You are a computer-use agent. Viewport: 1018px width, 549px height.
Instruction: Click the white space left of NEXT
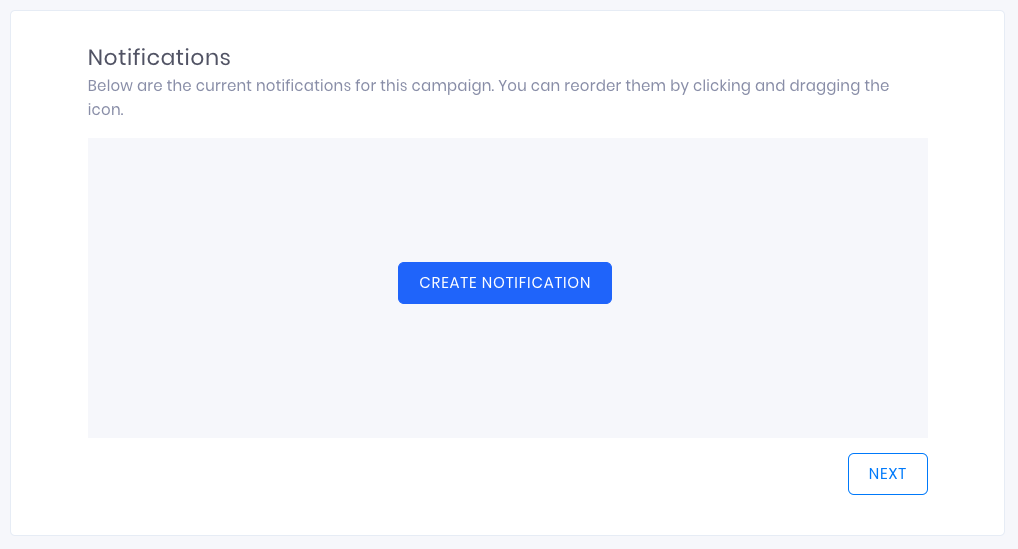(467, 474)
